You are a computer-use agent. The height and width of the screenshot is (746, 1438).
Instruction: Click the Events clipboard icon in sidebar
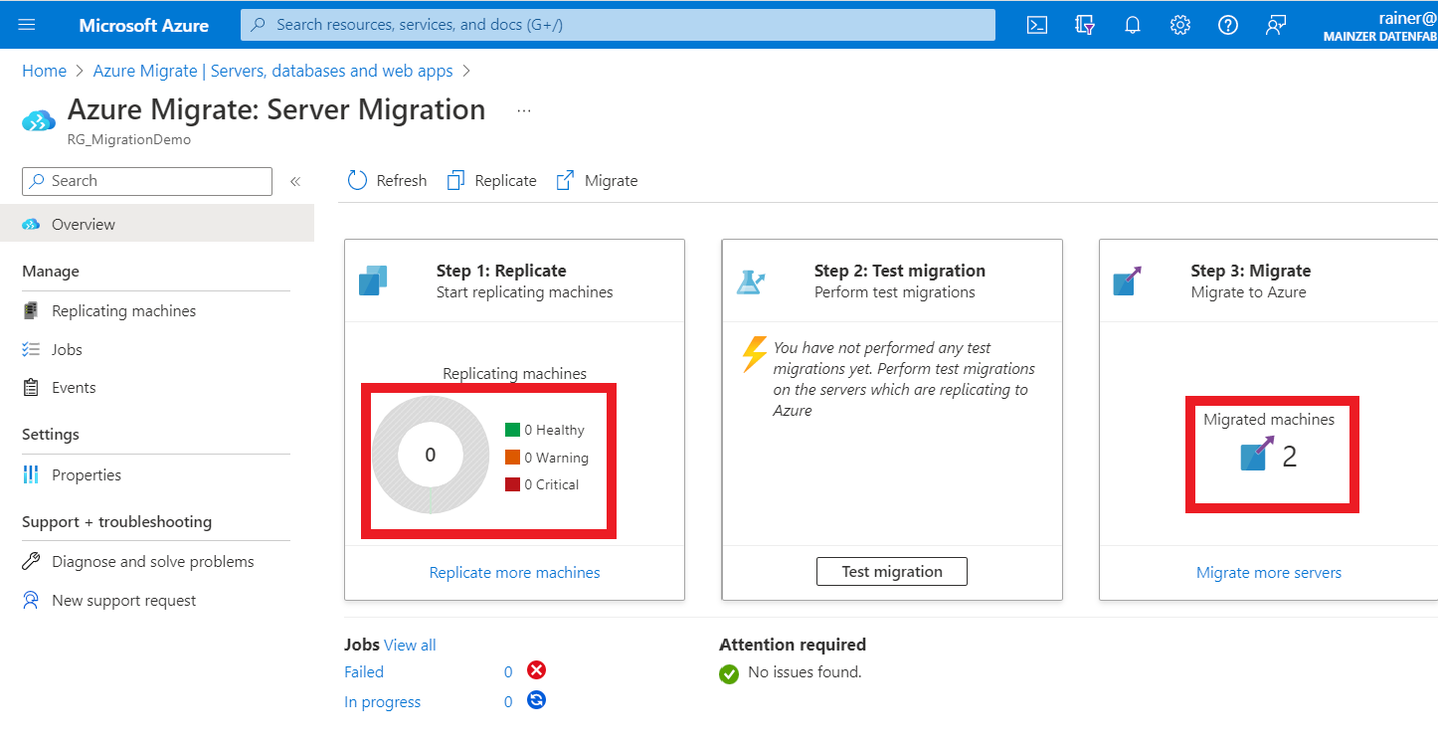[x=31, y=387]
